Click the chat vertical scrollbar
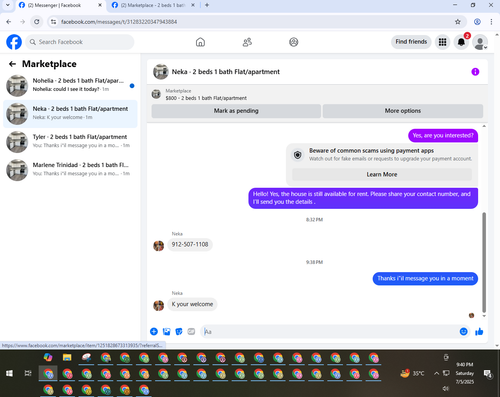Image resolution: width=500 pixels, height=397 pixels. tap(484, 262)
